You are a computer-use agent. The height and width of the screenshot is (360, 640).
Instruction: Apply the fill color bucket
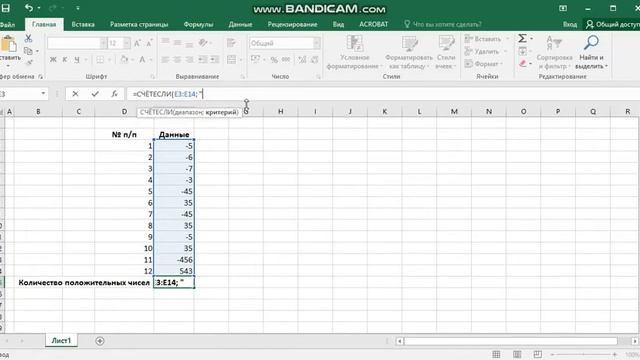tap(124, 60)
